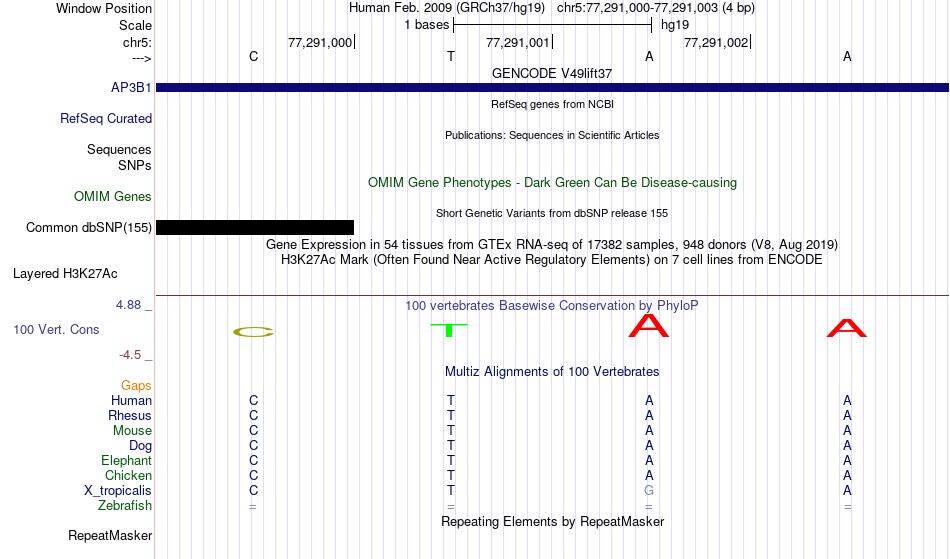Click the GENCODE V49lift37 track title
Screen dimensions: 950x559
[x=552, y=73]
